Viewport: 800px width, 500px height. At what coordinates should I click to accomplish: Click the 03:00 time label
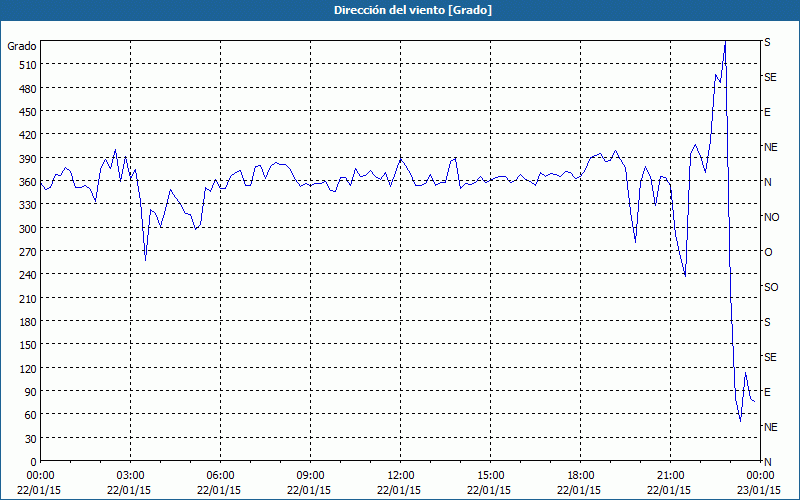130,476
